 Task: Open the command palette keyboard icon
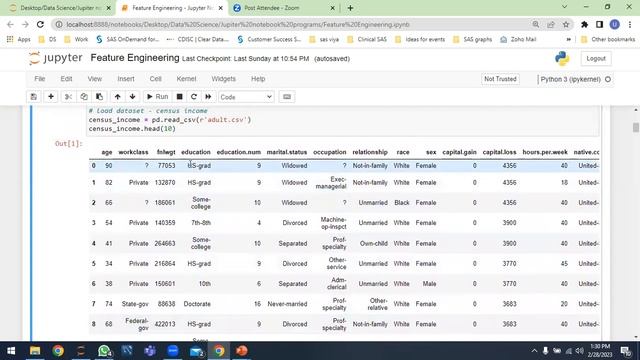pos(287,97)
